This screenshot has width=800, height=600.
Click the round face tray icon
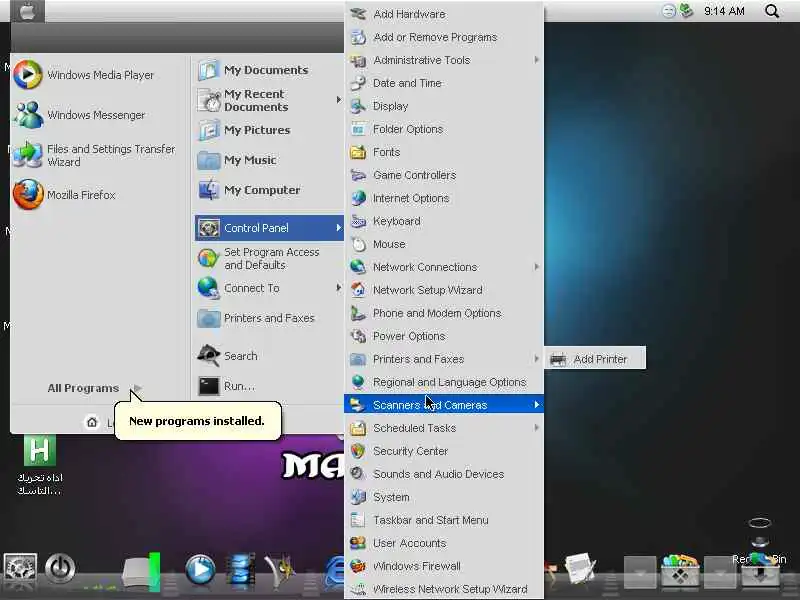pyautogui.click(x=668, y=11)
